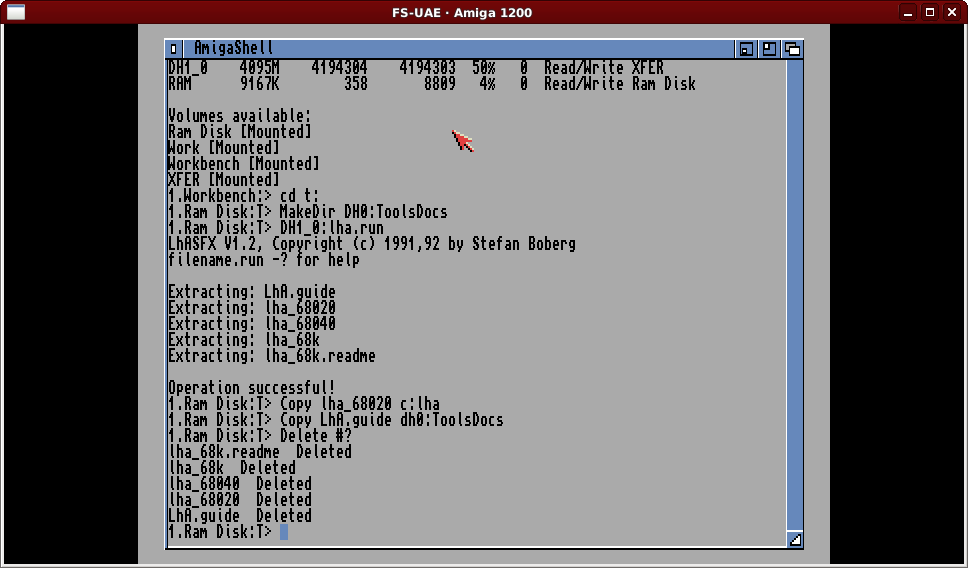
Task: Click the 'Read/Write XFER' entry in DH1_0 row
Action: pos(604,67)
